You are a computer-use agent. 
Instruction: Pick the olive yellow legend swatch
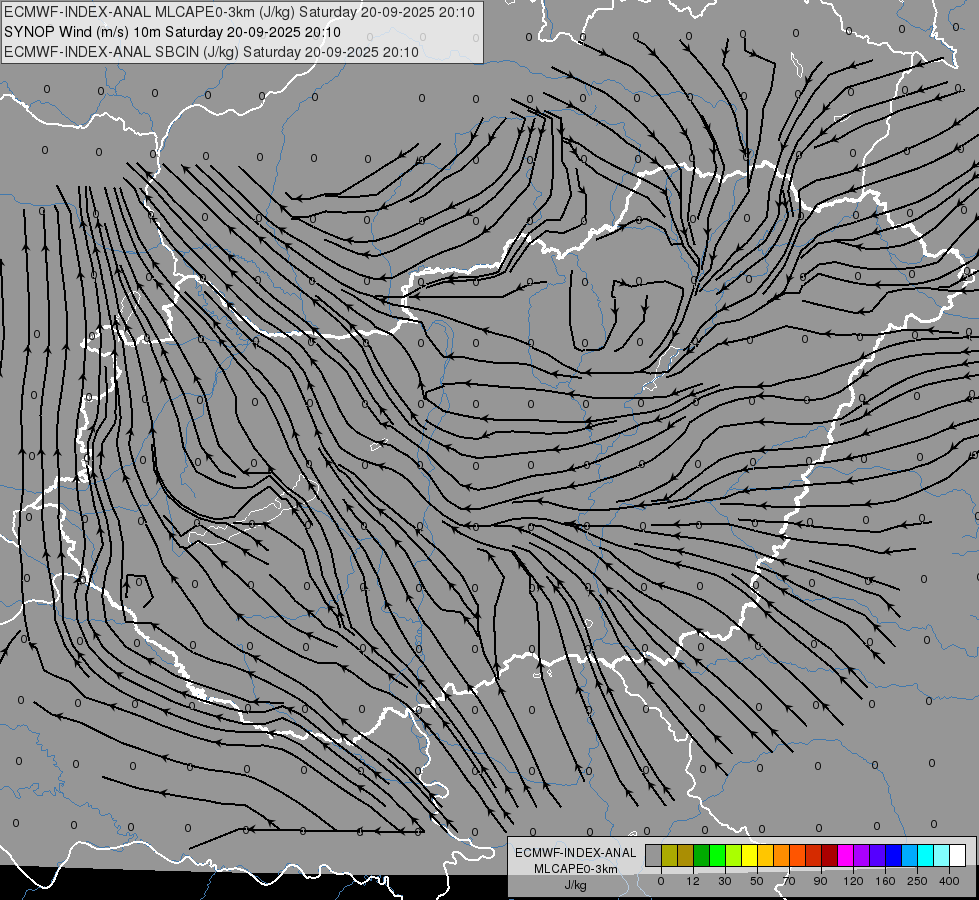tap(669, 855)
